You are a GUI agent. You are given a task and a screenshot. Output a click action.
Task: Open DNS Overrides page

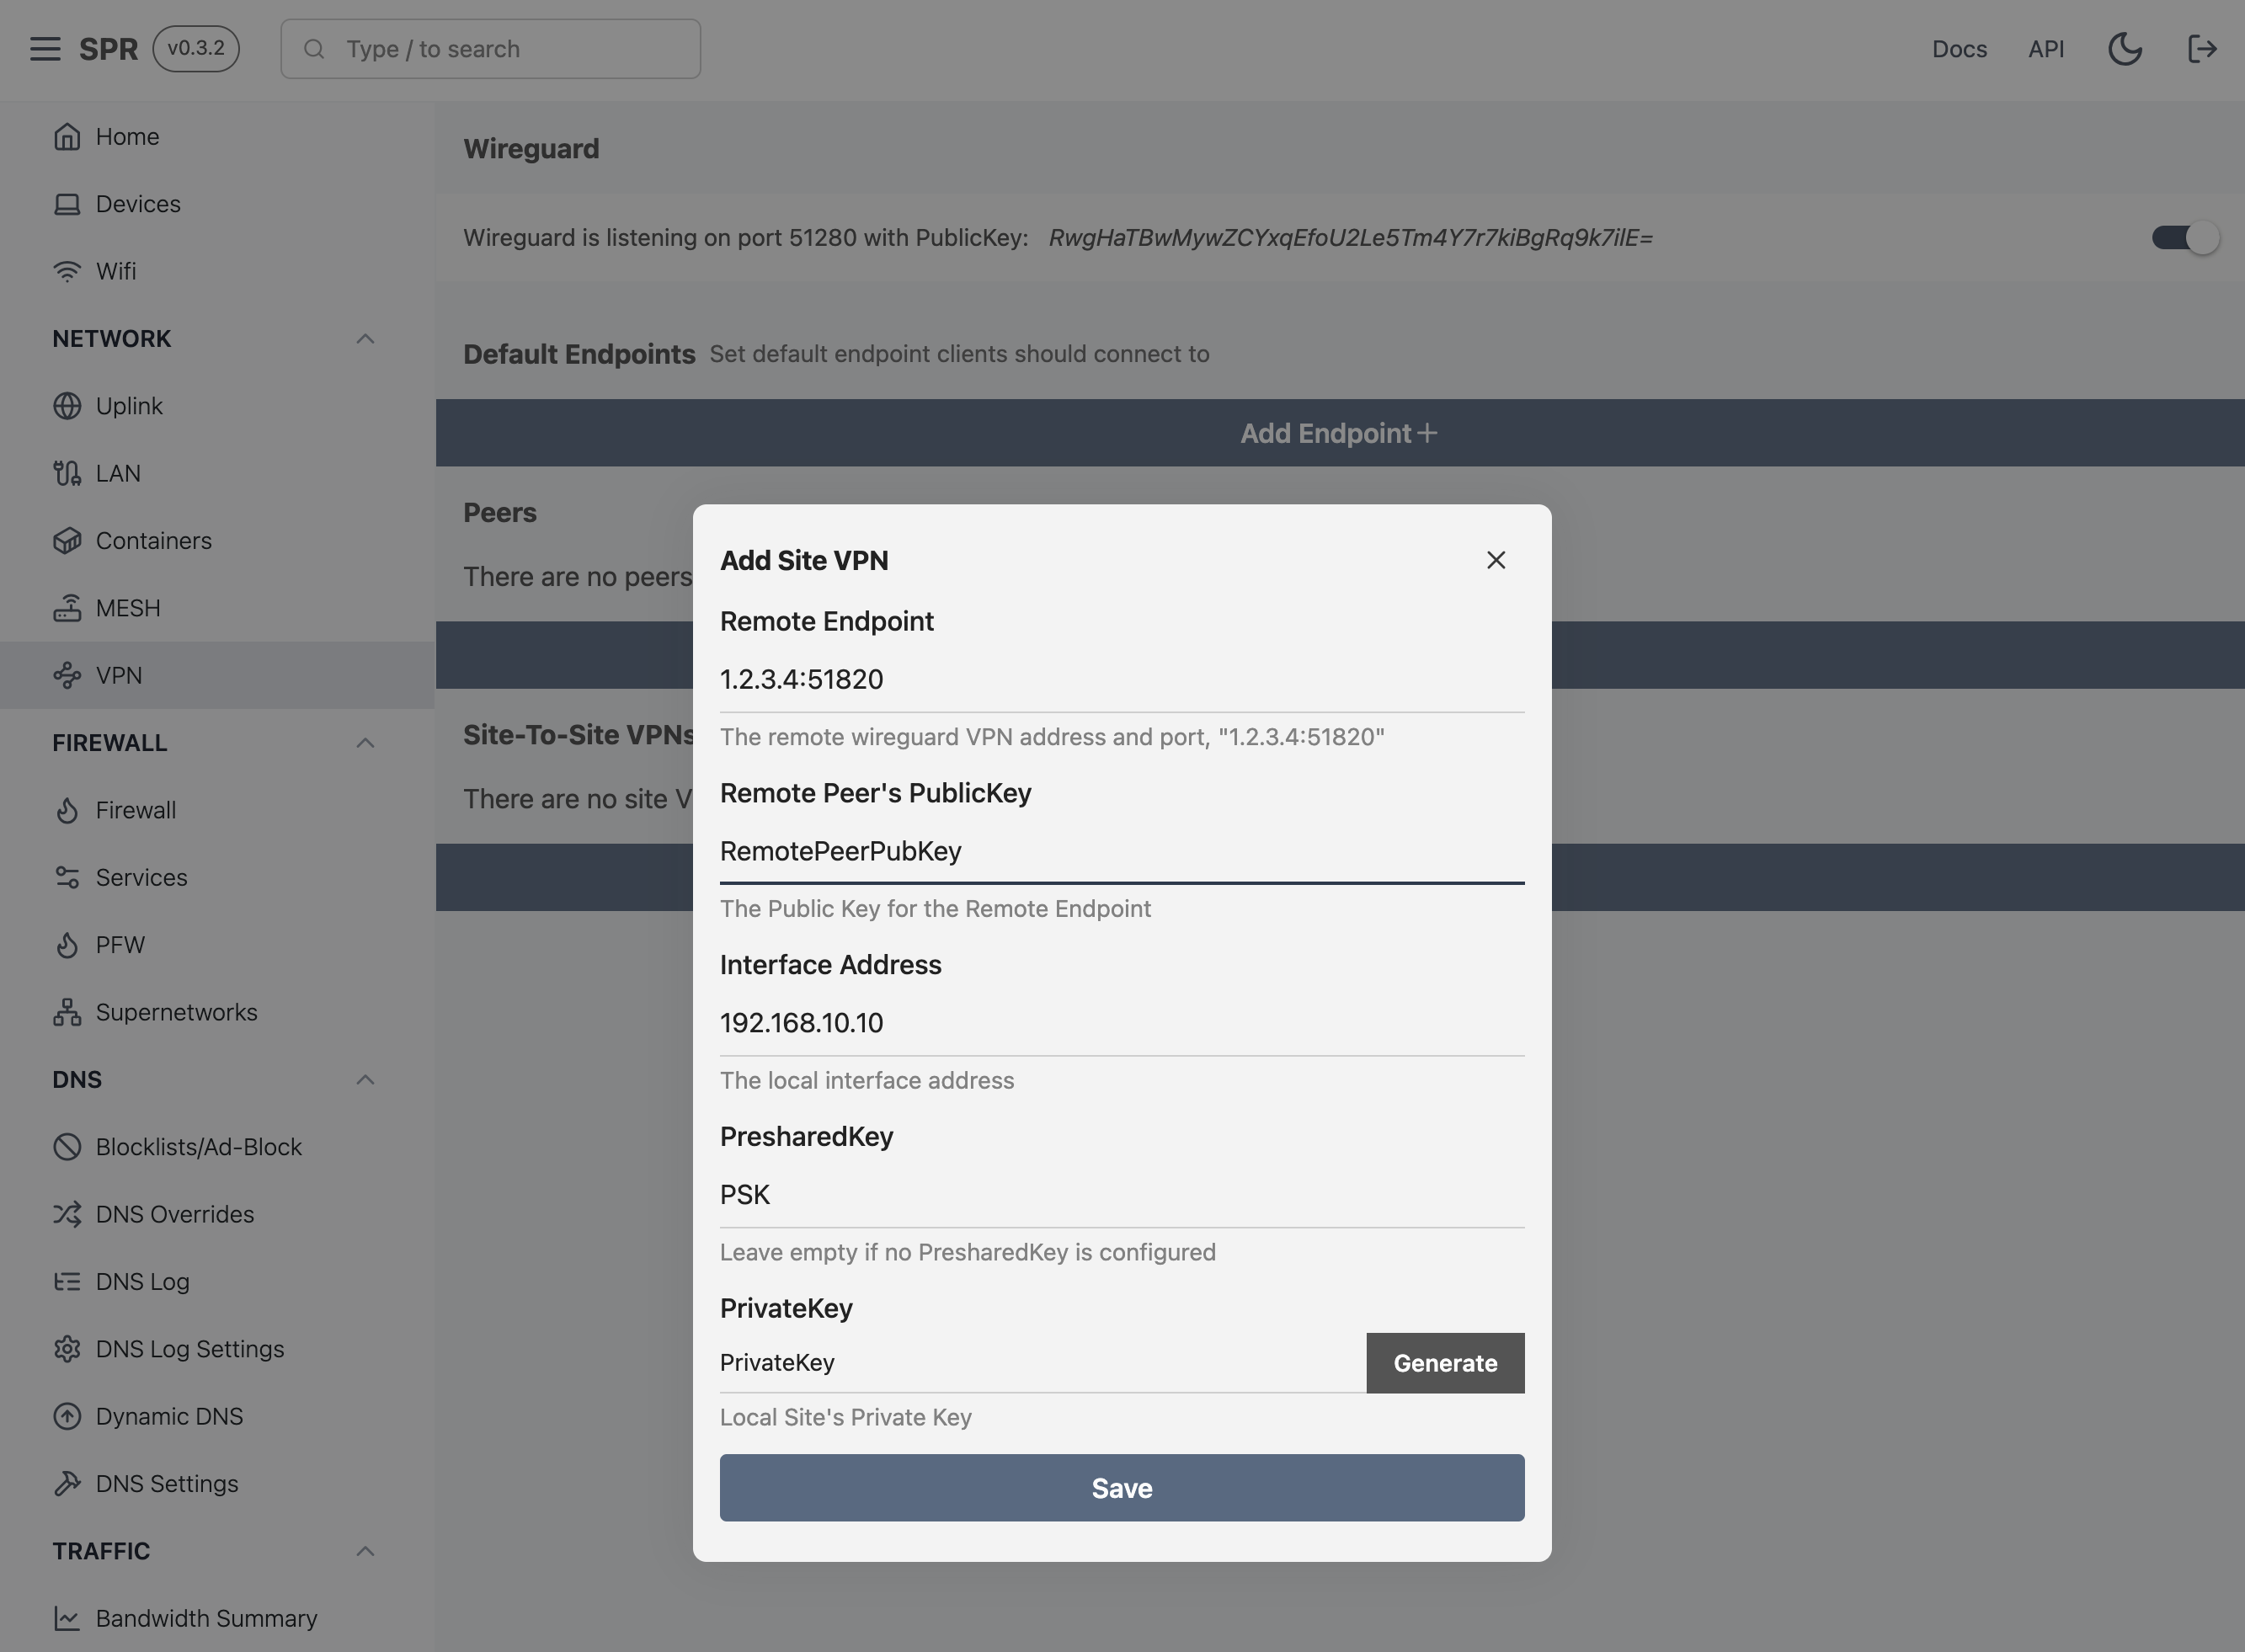click(x=217, y=1214)
